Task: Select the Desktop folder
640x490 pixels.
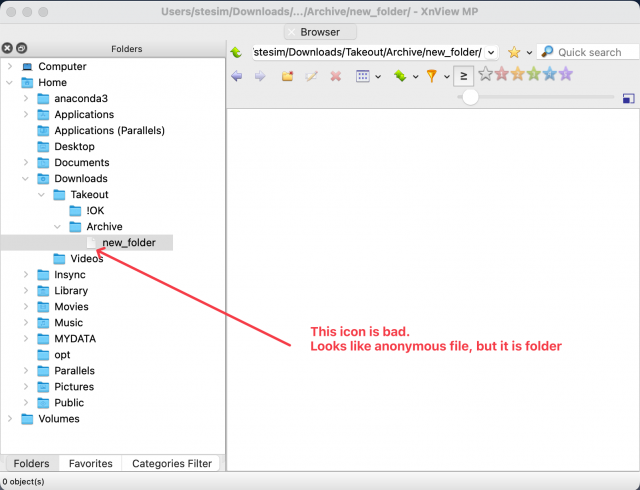Action: point(74,147)
